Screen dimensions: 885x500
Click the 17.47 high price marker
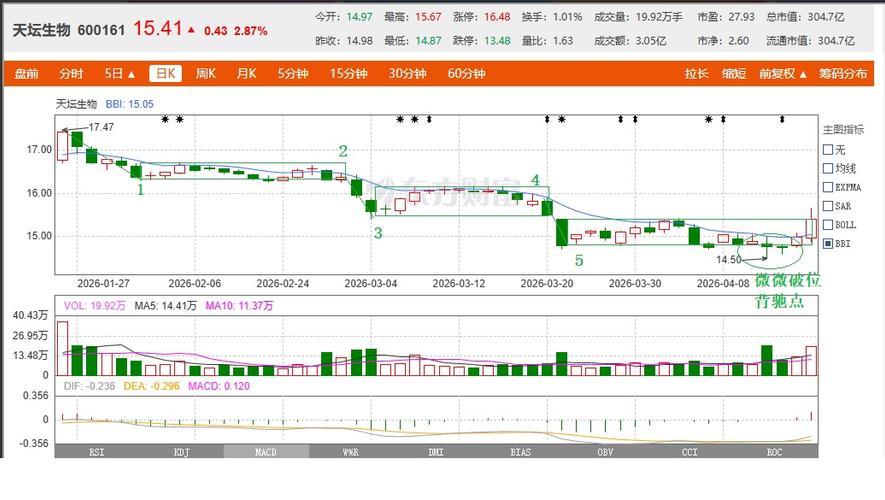[101, 128]
